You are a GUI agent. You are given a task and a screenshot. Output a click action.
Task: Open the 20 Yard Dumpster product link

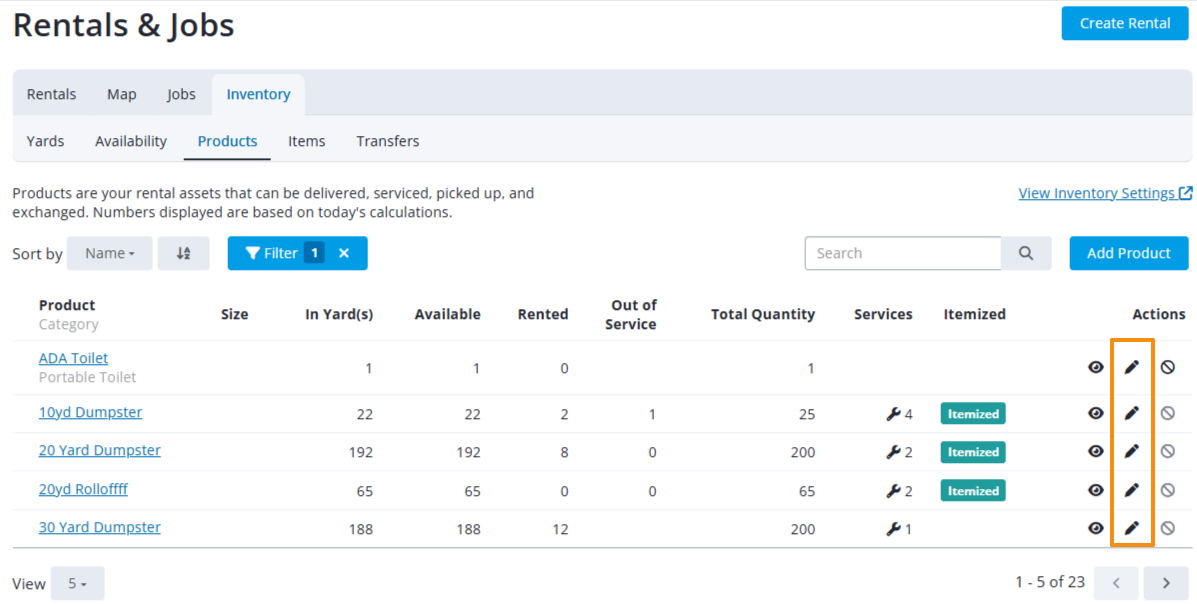tap(99, 451)
